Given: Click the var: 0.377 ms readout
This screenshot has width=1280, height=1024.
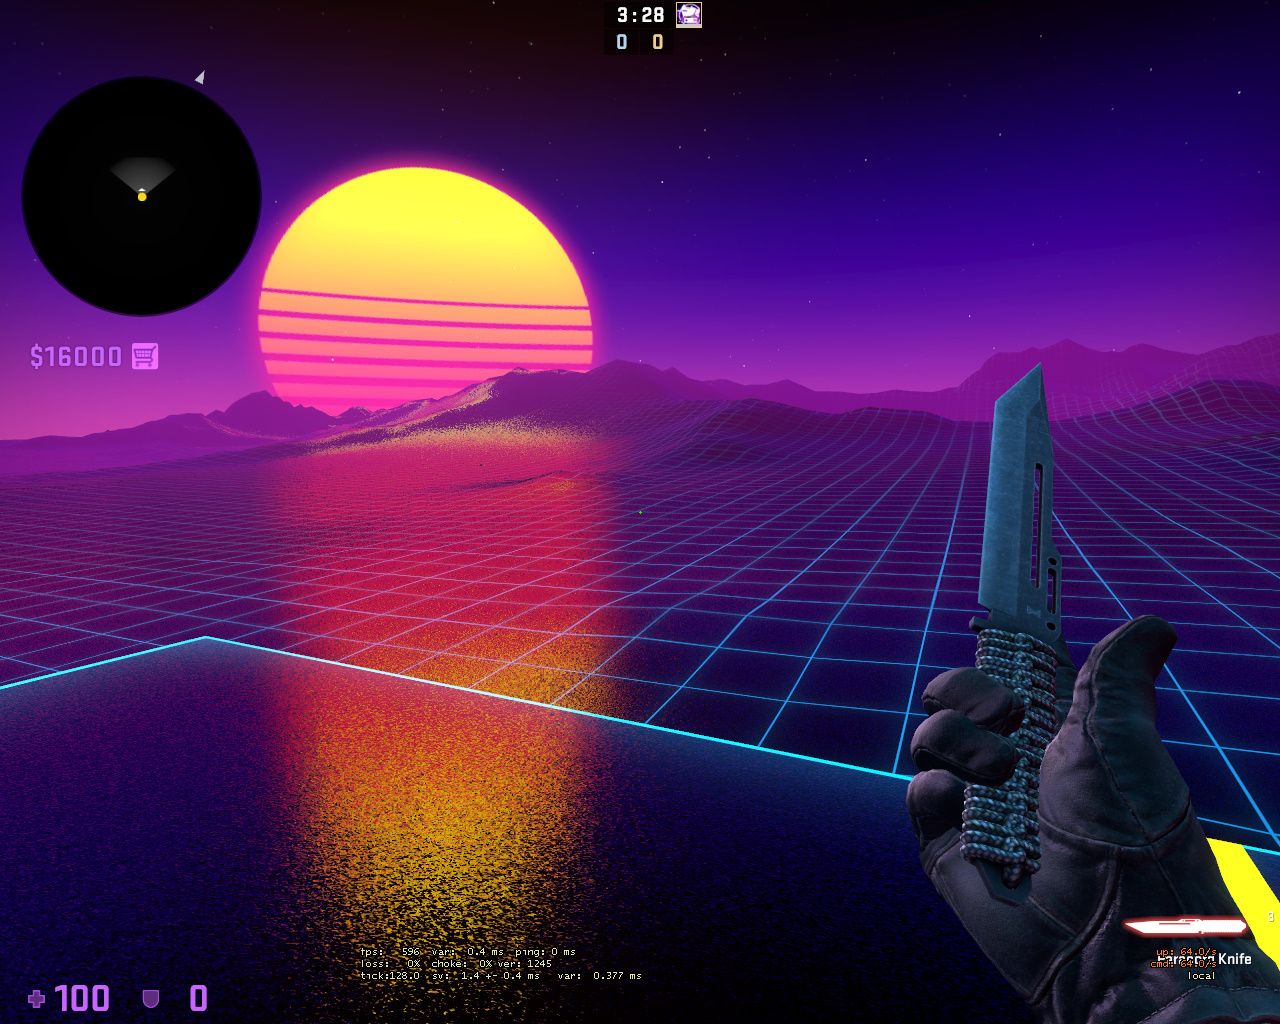Looking at the screenshot, I should click(x=600, y=976).
